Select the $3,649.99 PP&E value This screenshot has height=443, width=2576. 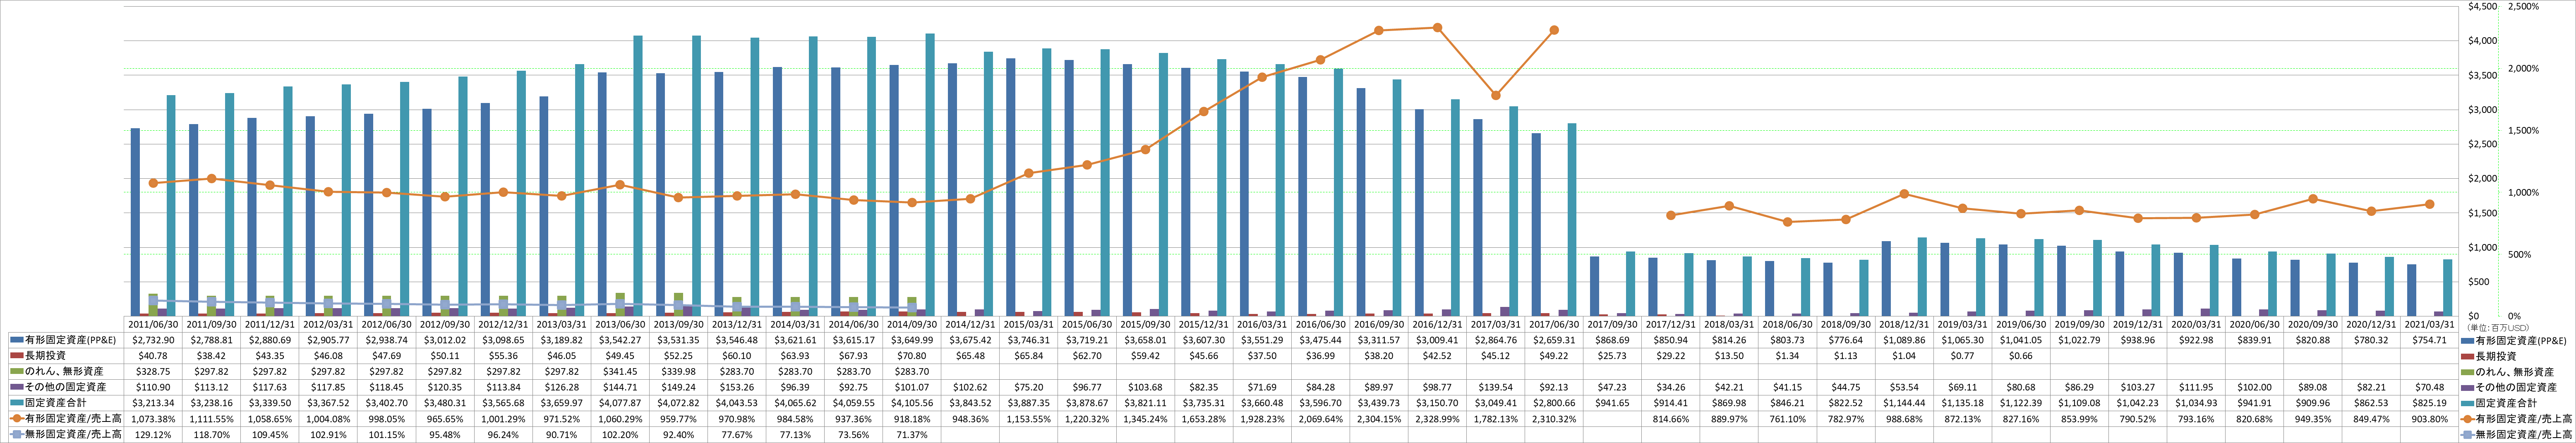coord(912,340)
